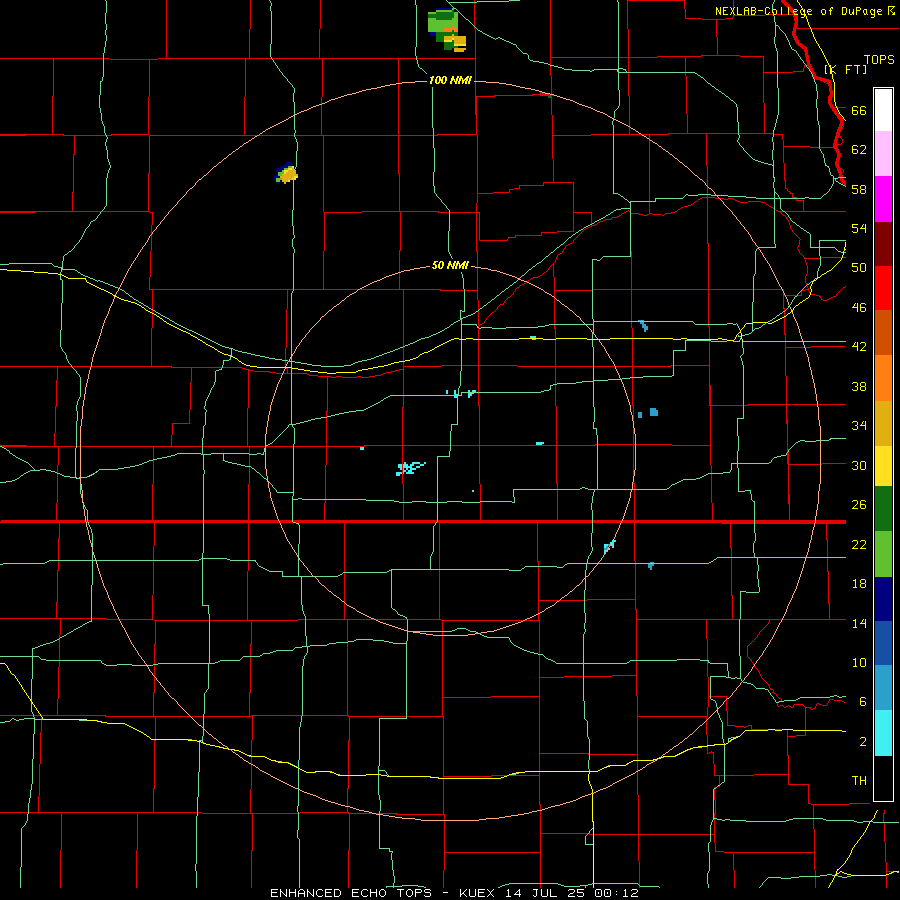Pick the burnt orange legend swatch
Image resolution: width=900 pixels, height=900 pixels.
coord(883,332)
